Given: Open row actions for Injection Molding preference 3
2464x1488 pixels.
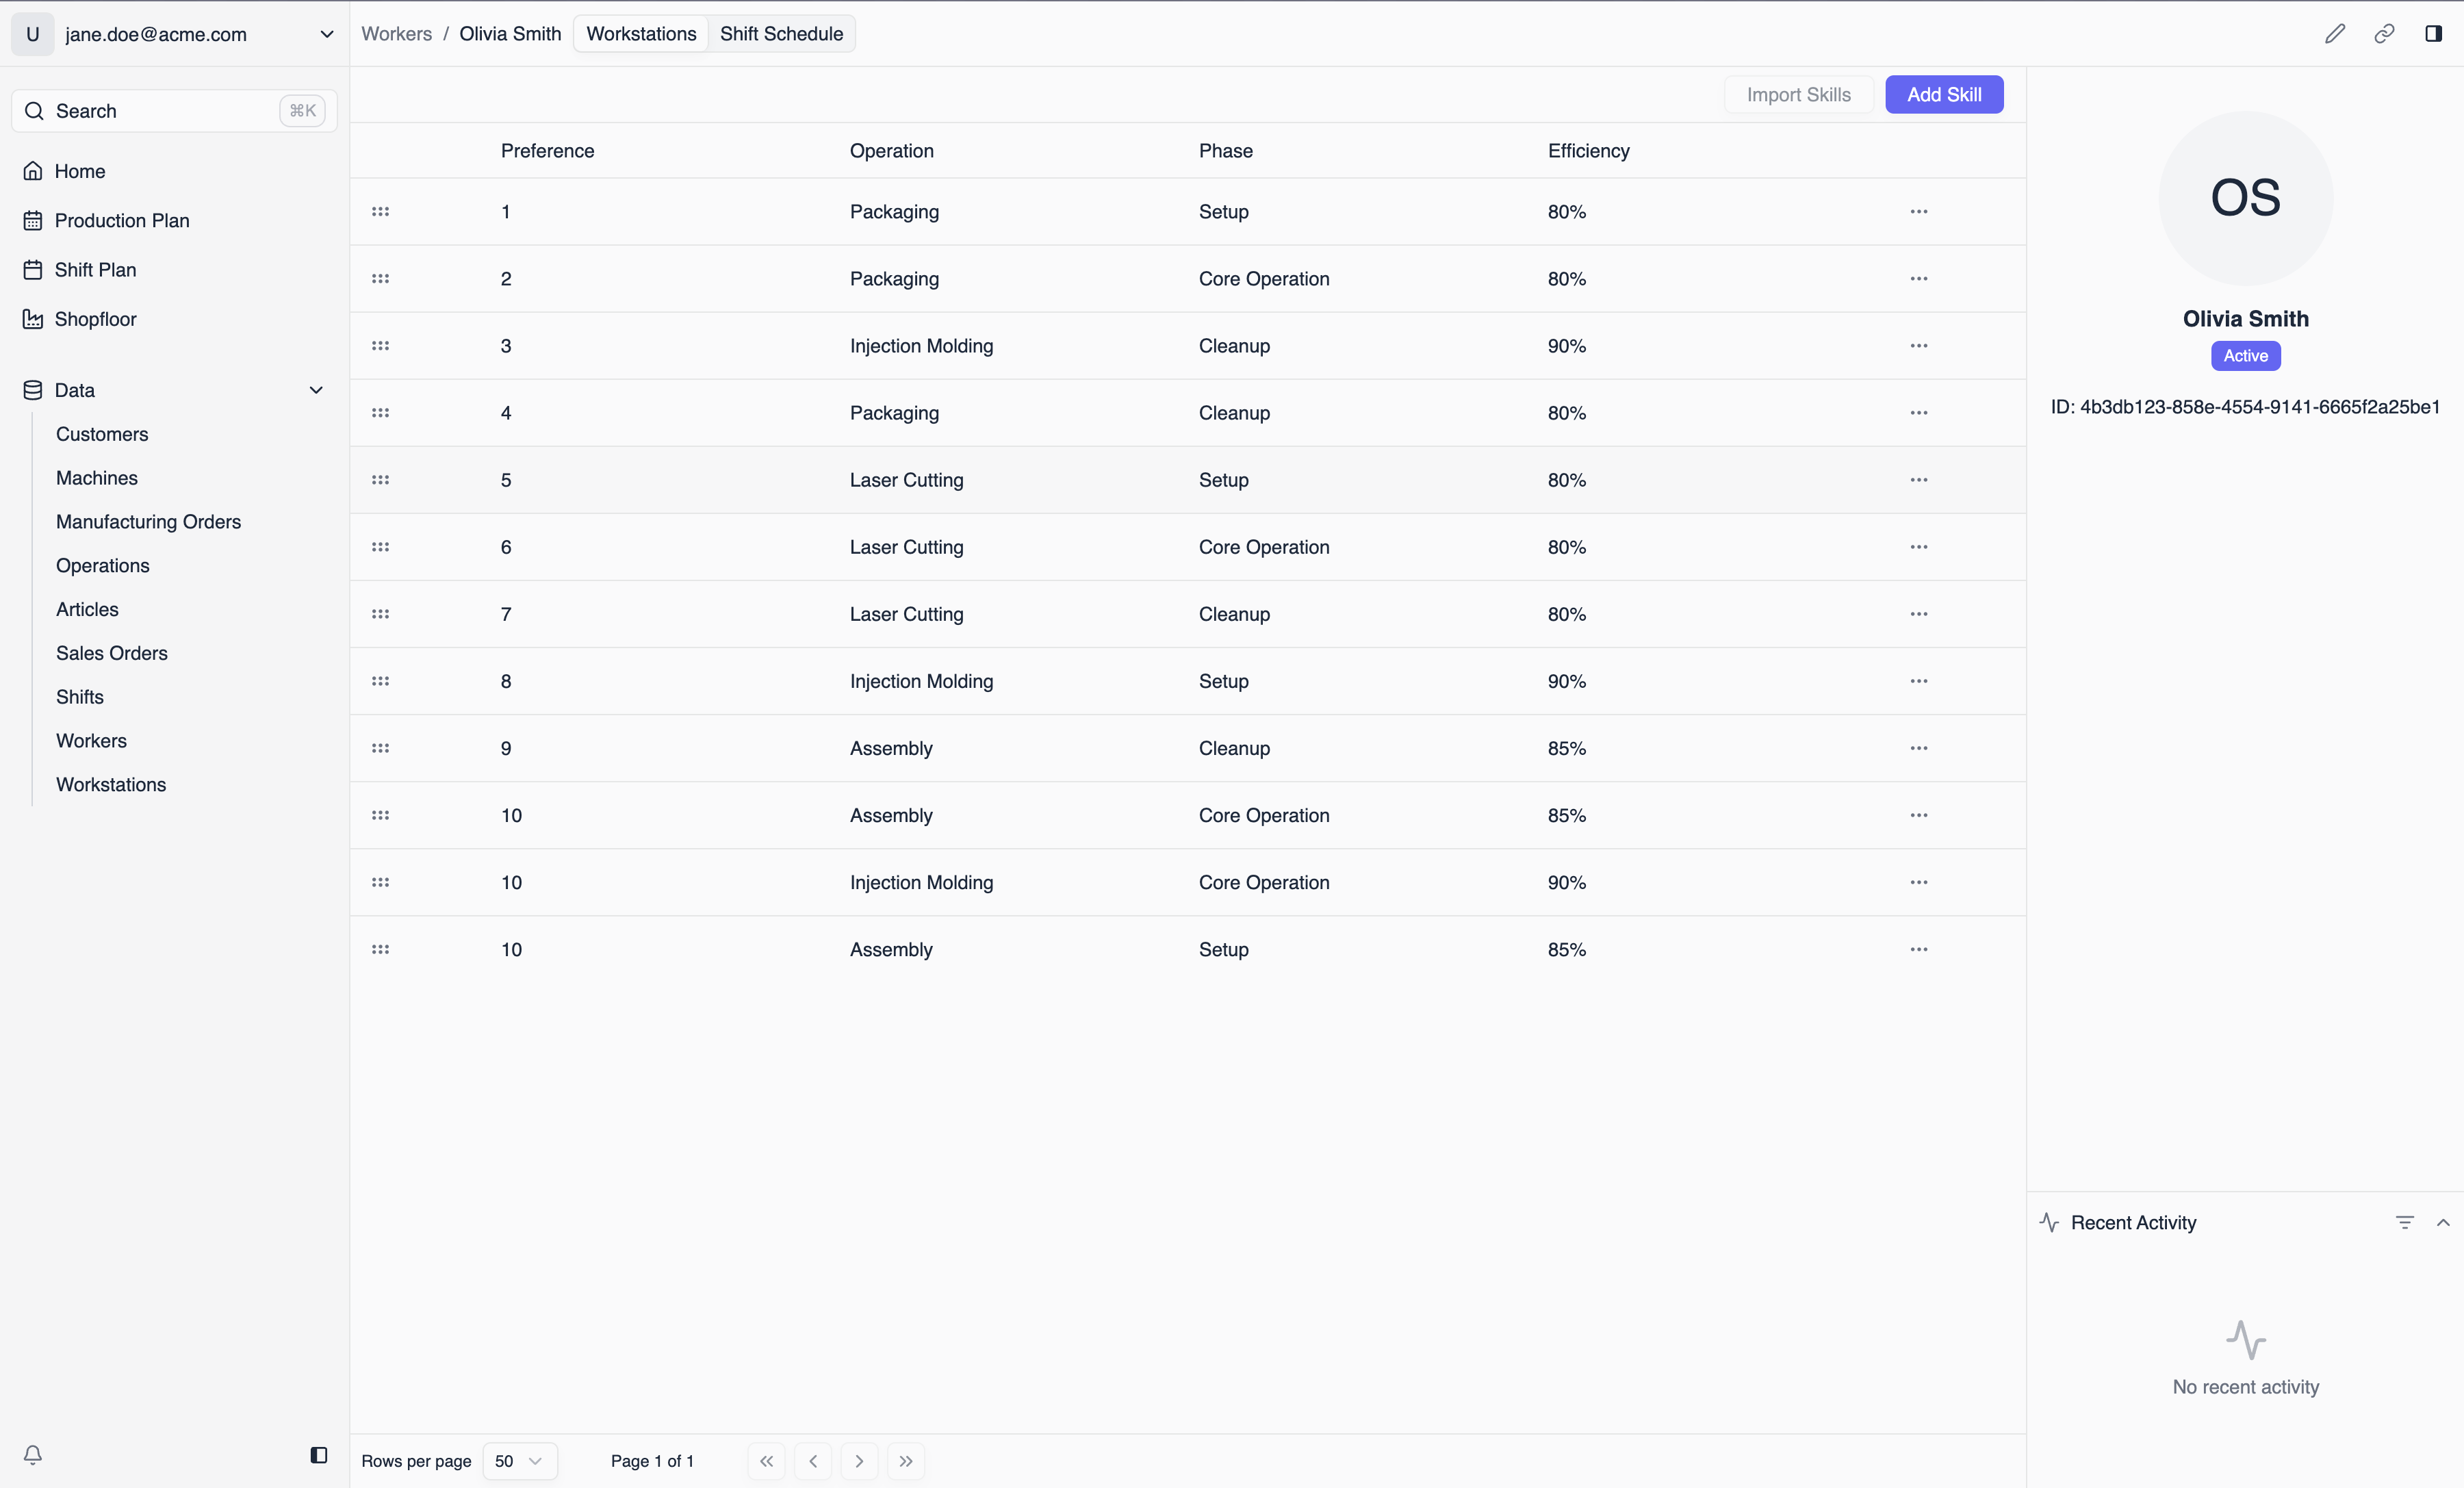Looking at the screenshot, I should pyautogui.click(x=1919, y=346).
